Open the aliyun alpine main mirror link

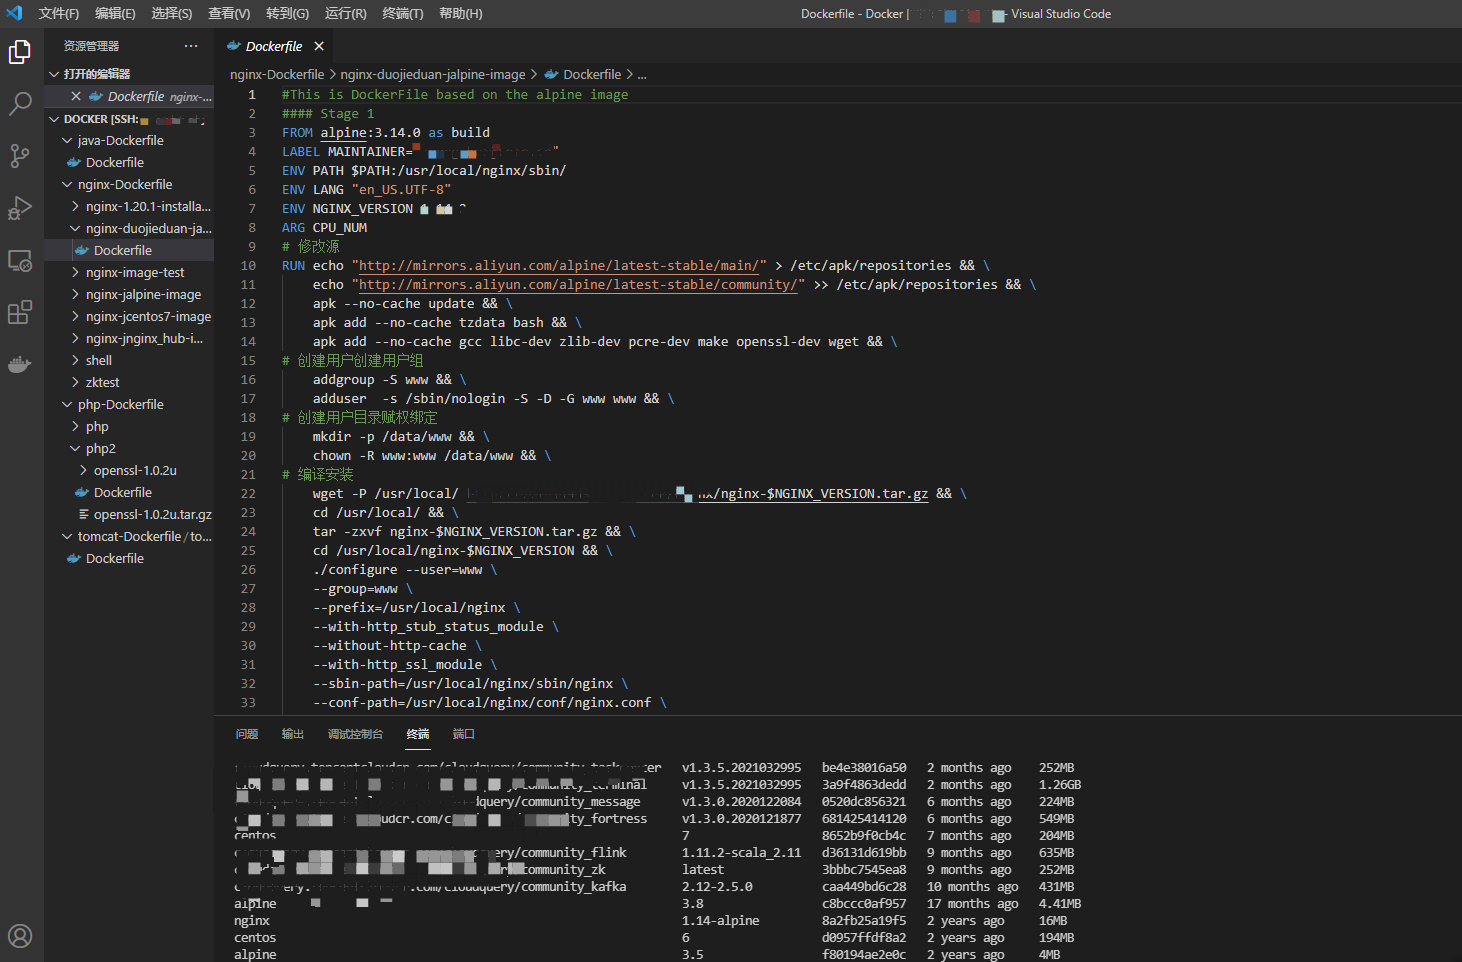[x=559, y=265]
